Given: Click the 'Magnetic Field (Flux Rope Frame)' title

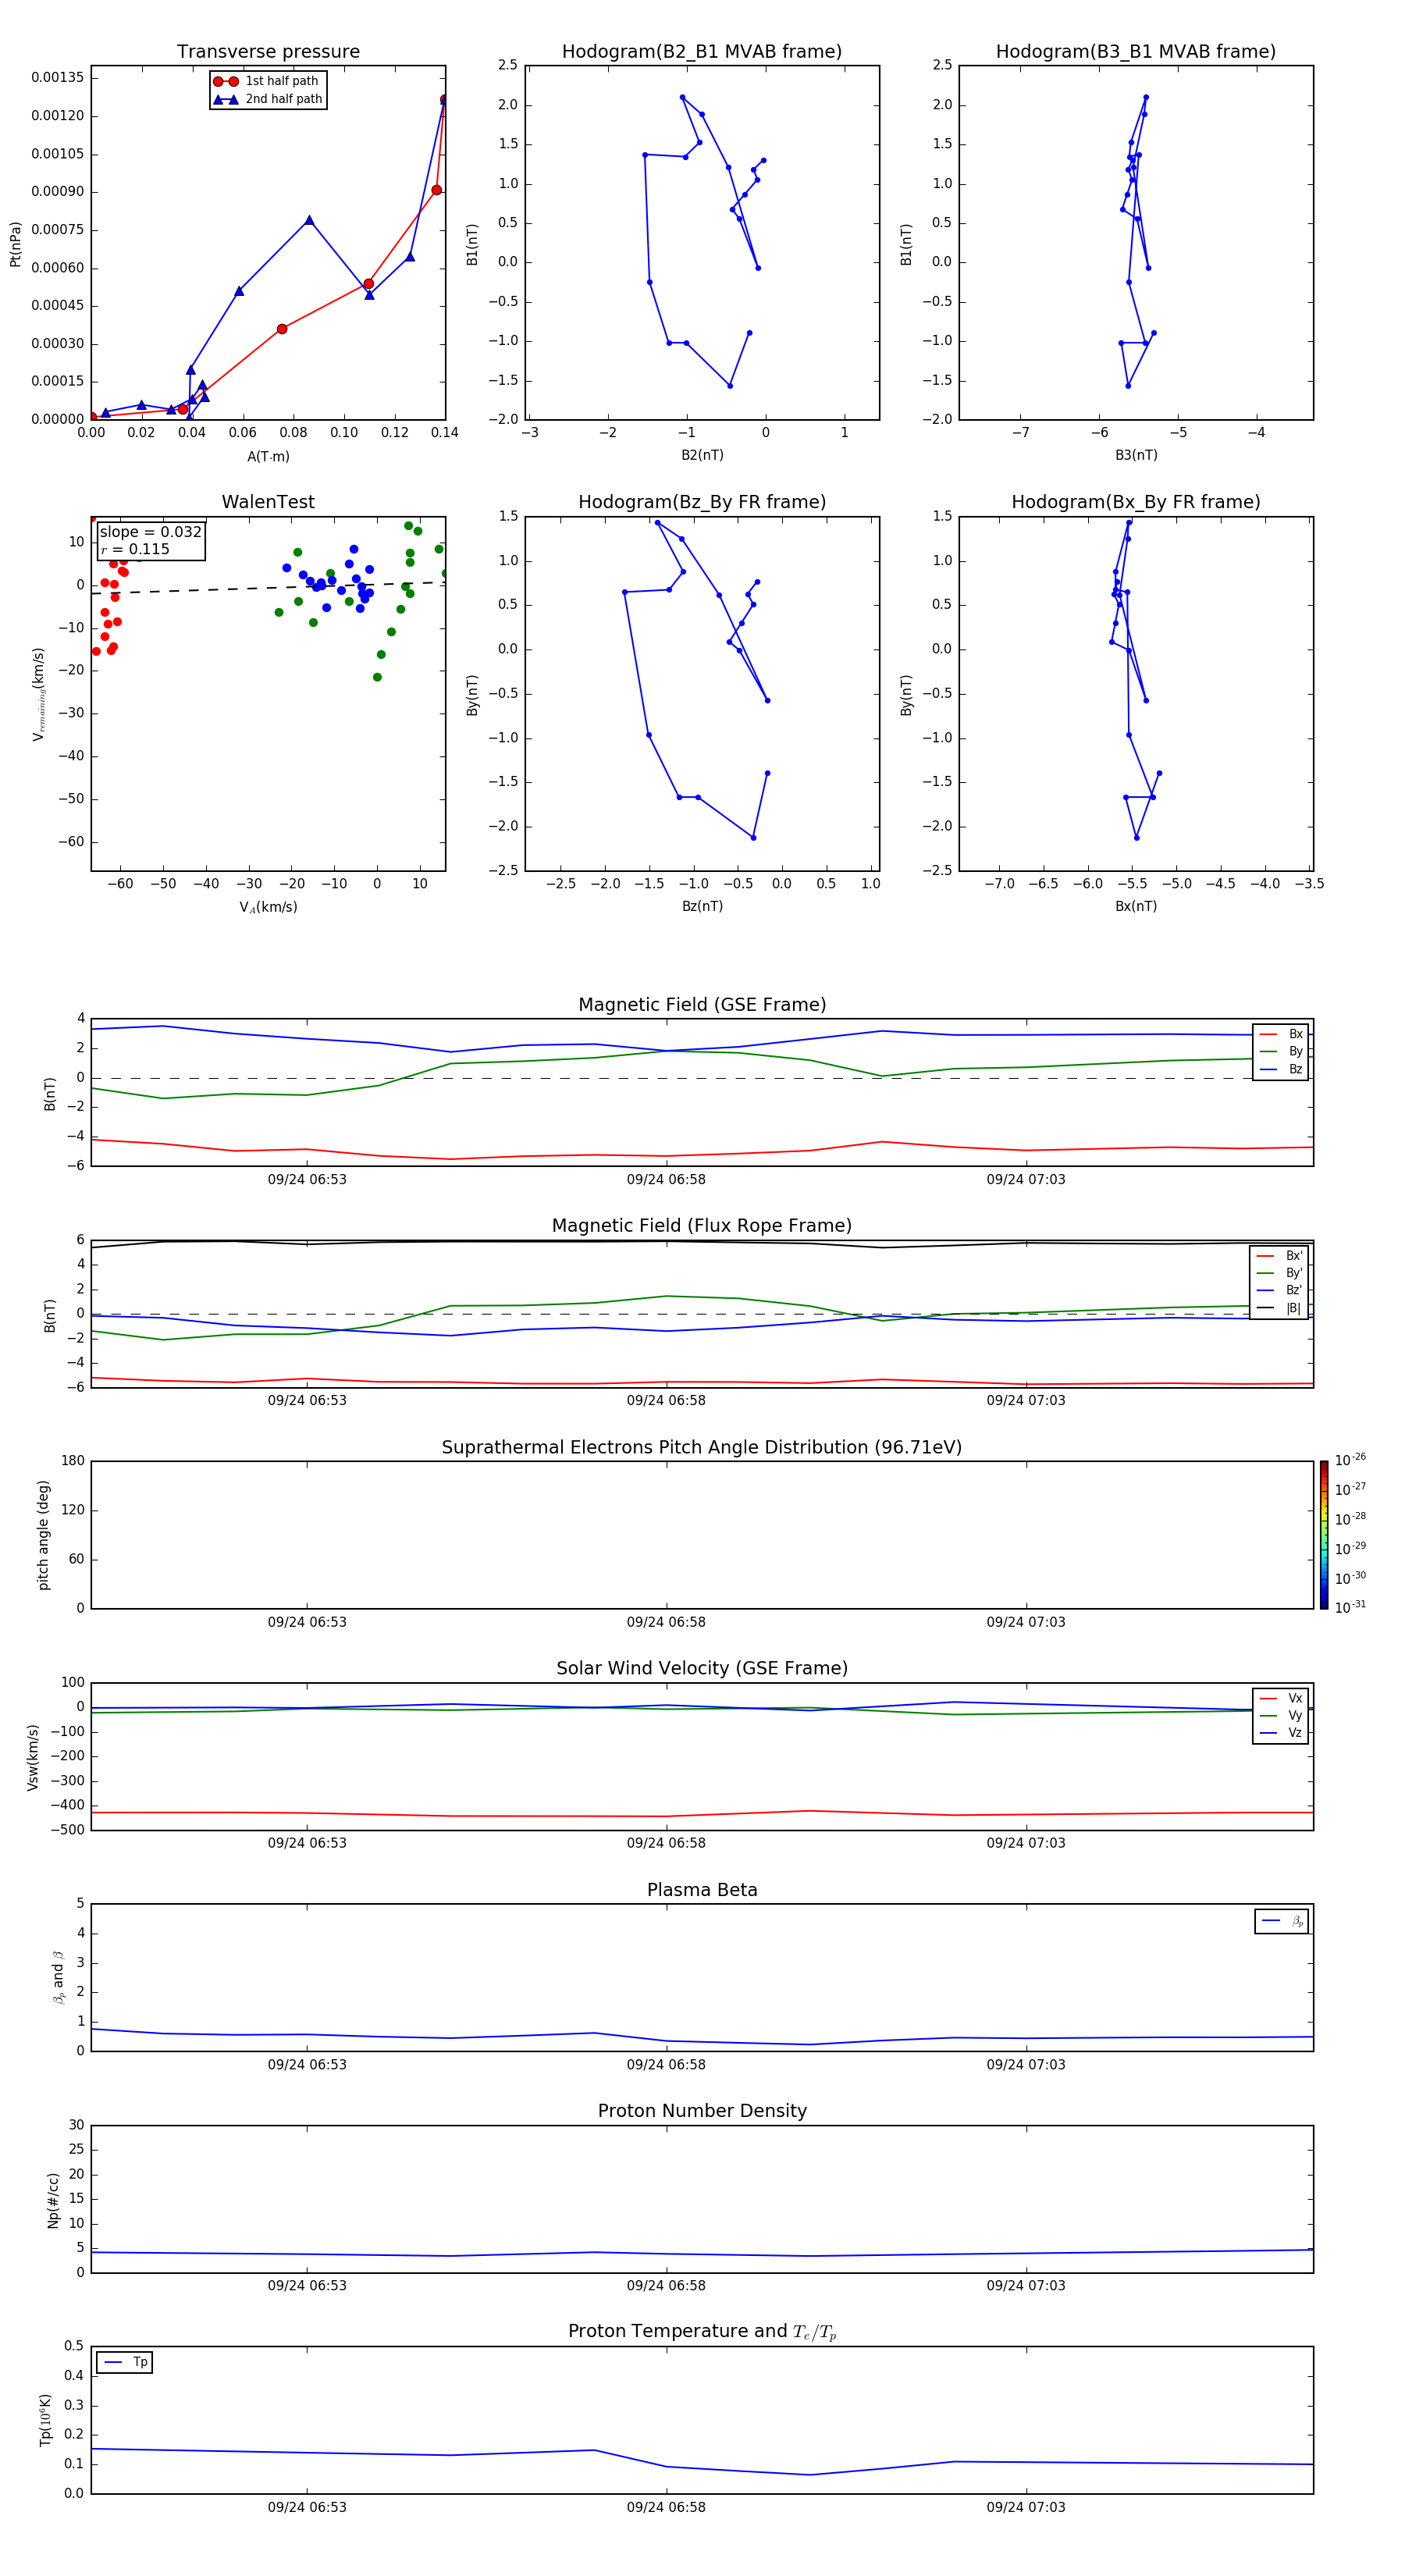Looking at the screenshot, I should pyautogui.click(x=702, y=1226).
